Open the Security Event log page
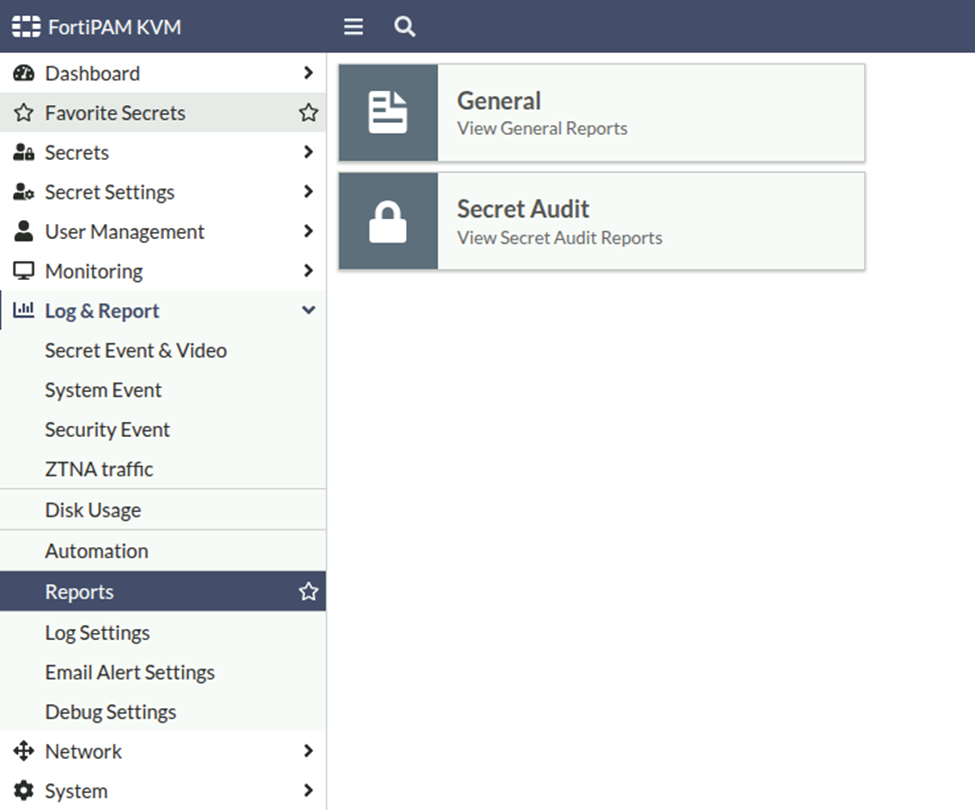Viewport: 975px width, 810px height. (163, 430)
